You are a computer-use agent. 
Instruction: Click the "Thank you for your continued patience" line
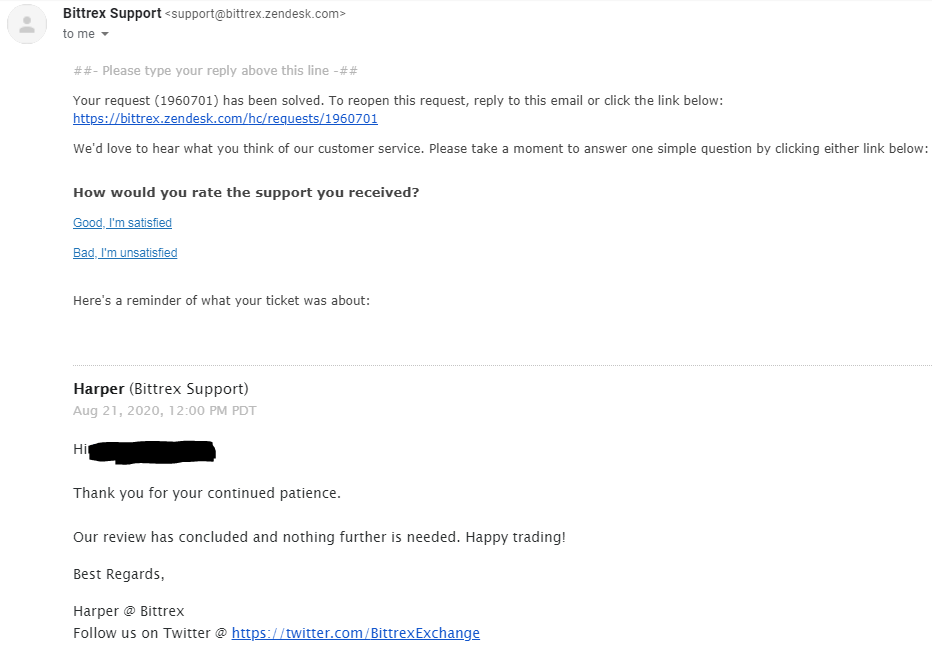[207, 493]
